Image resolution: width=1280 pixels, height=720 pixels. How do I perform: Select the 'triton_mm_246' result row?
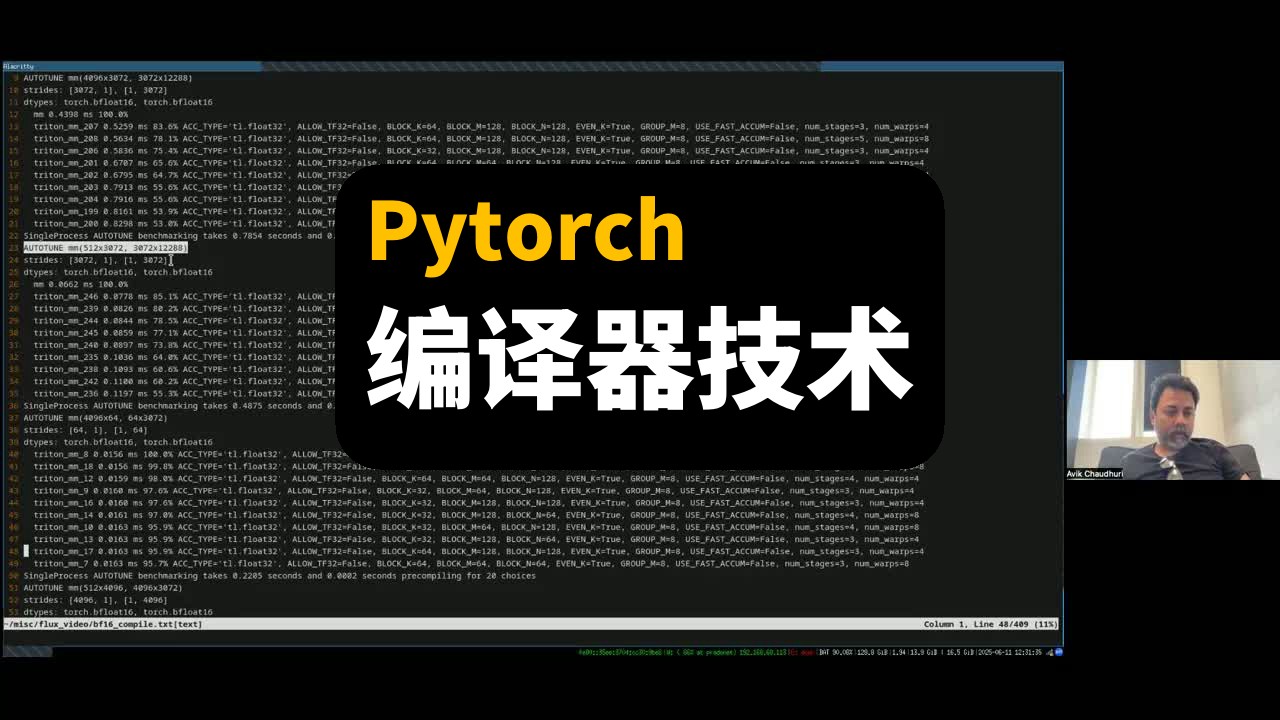tap(186, 296)
